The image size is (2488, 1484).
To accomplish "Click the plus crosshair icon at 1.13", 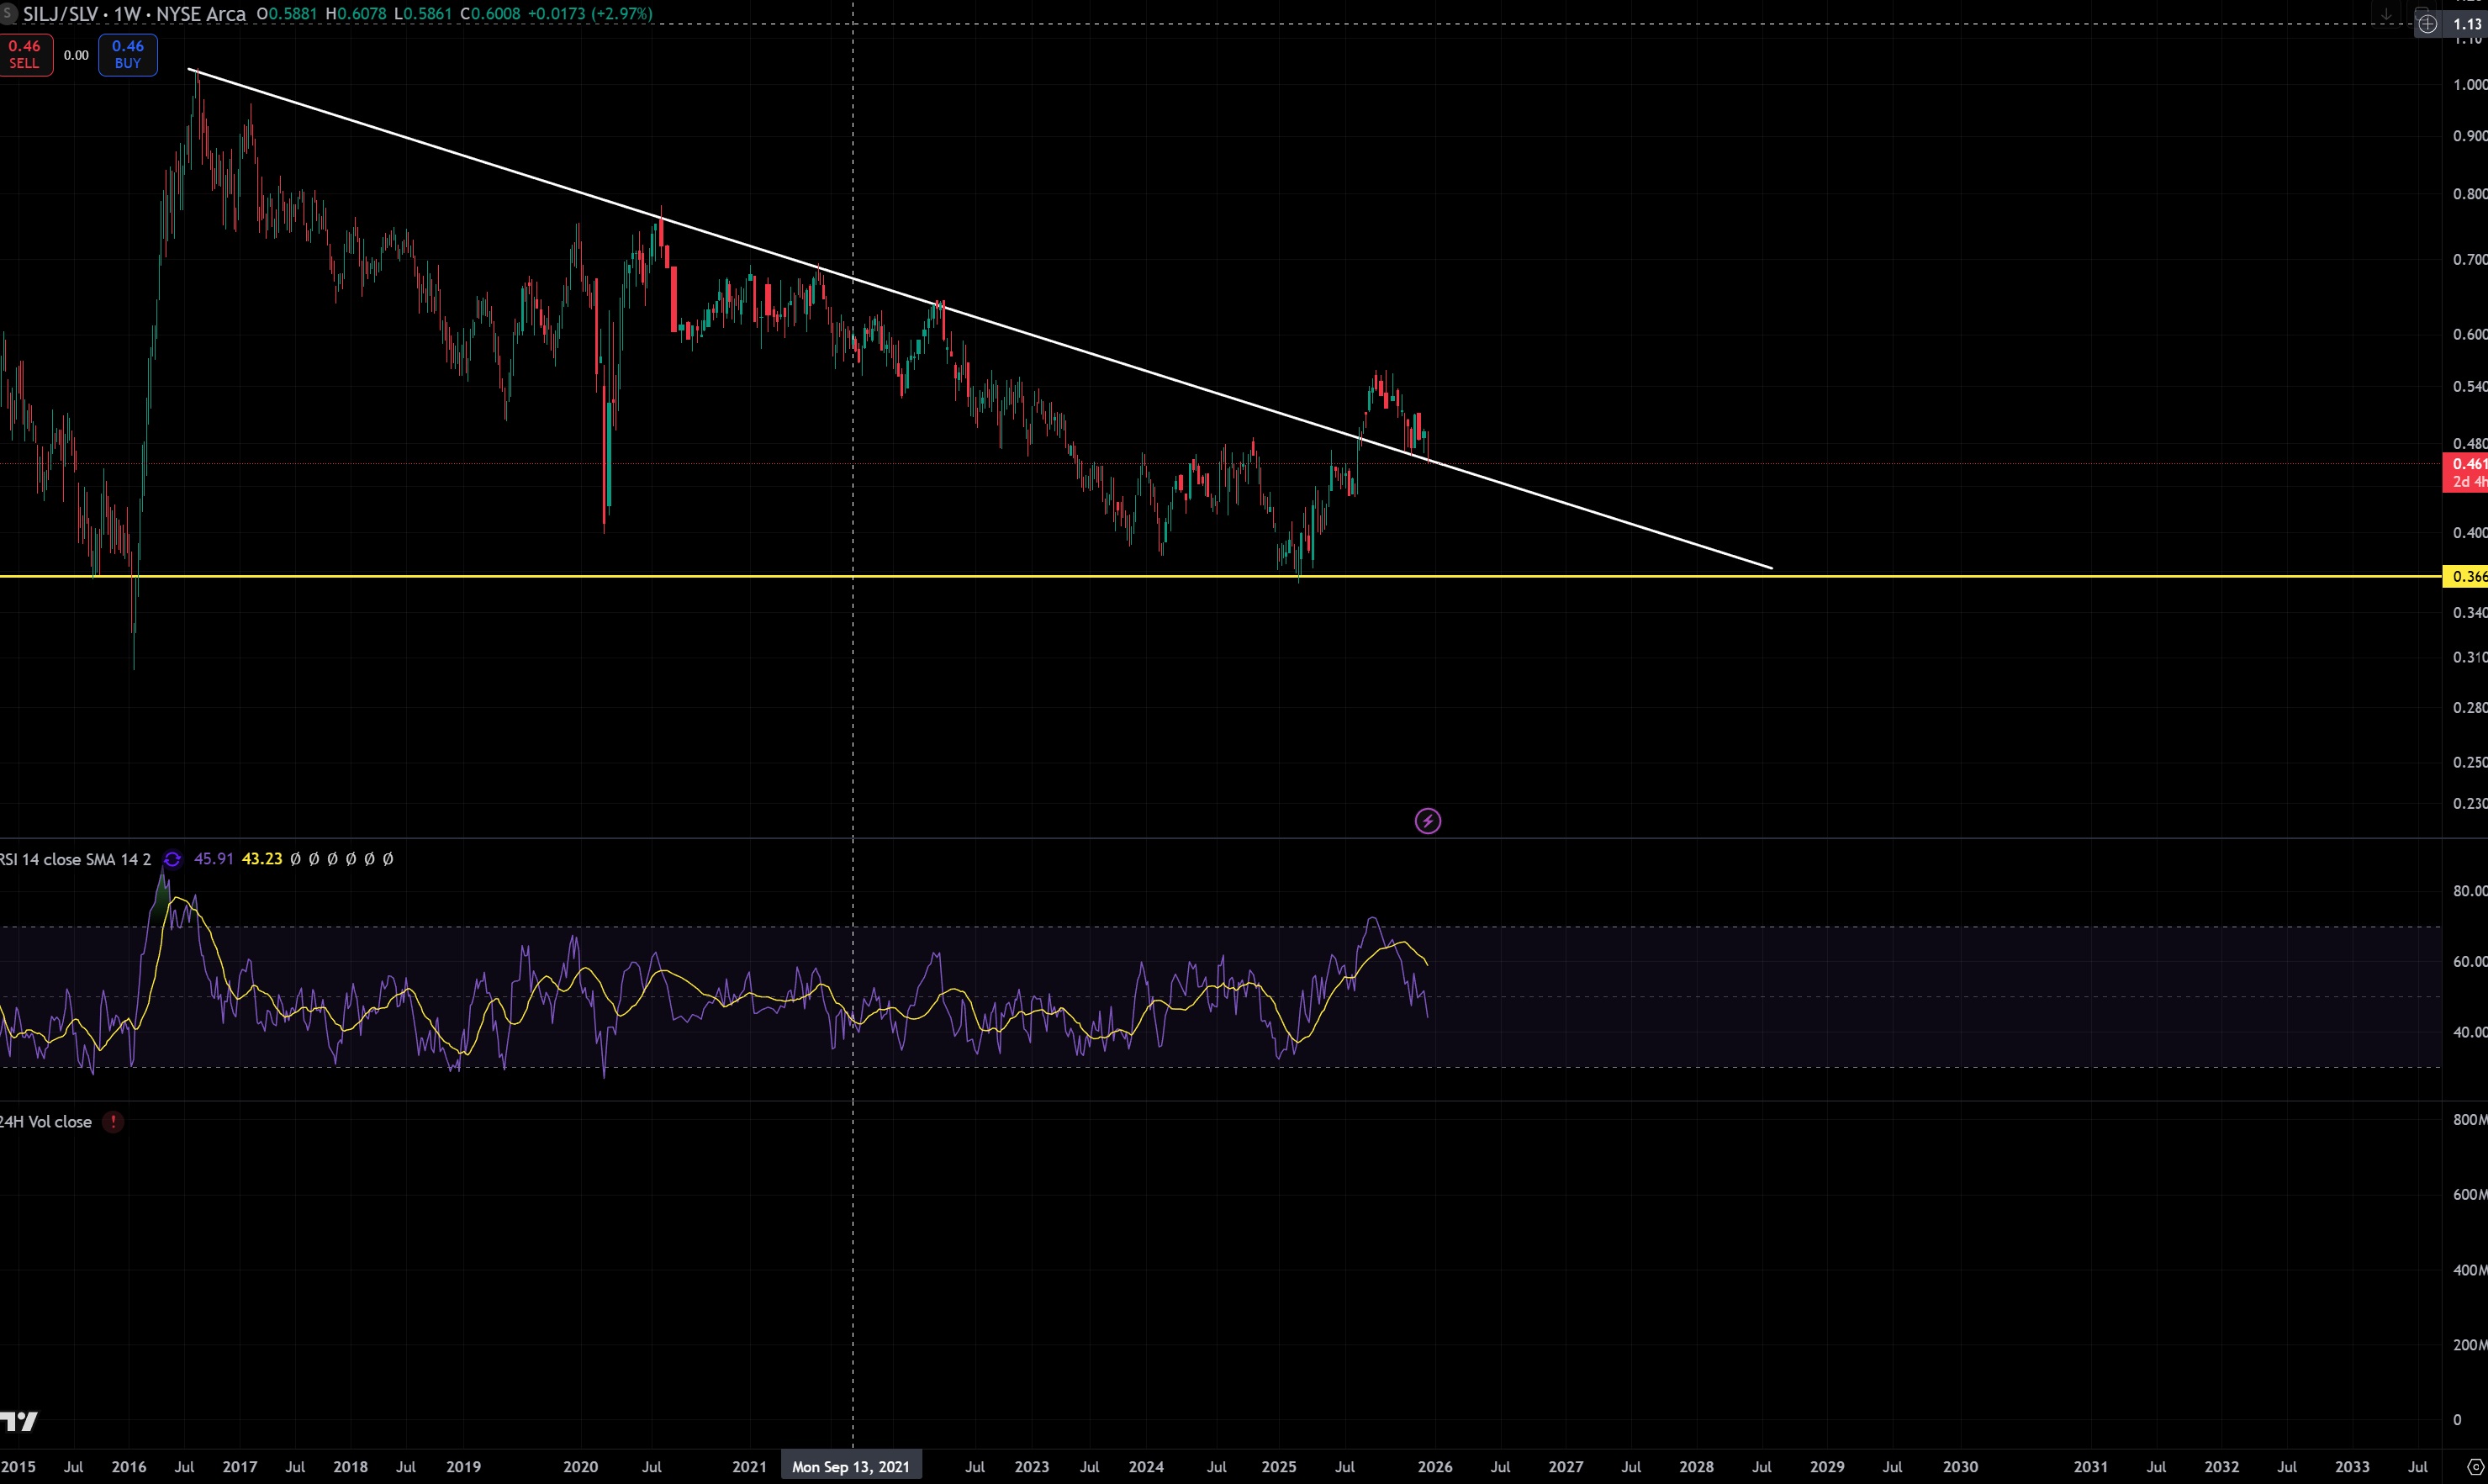I will pos(2427,24).
